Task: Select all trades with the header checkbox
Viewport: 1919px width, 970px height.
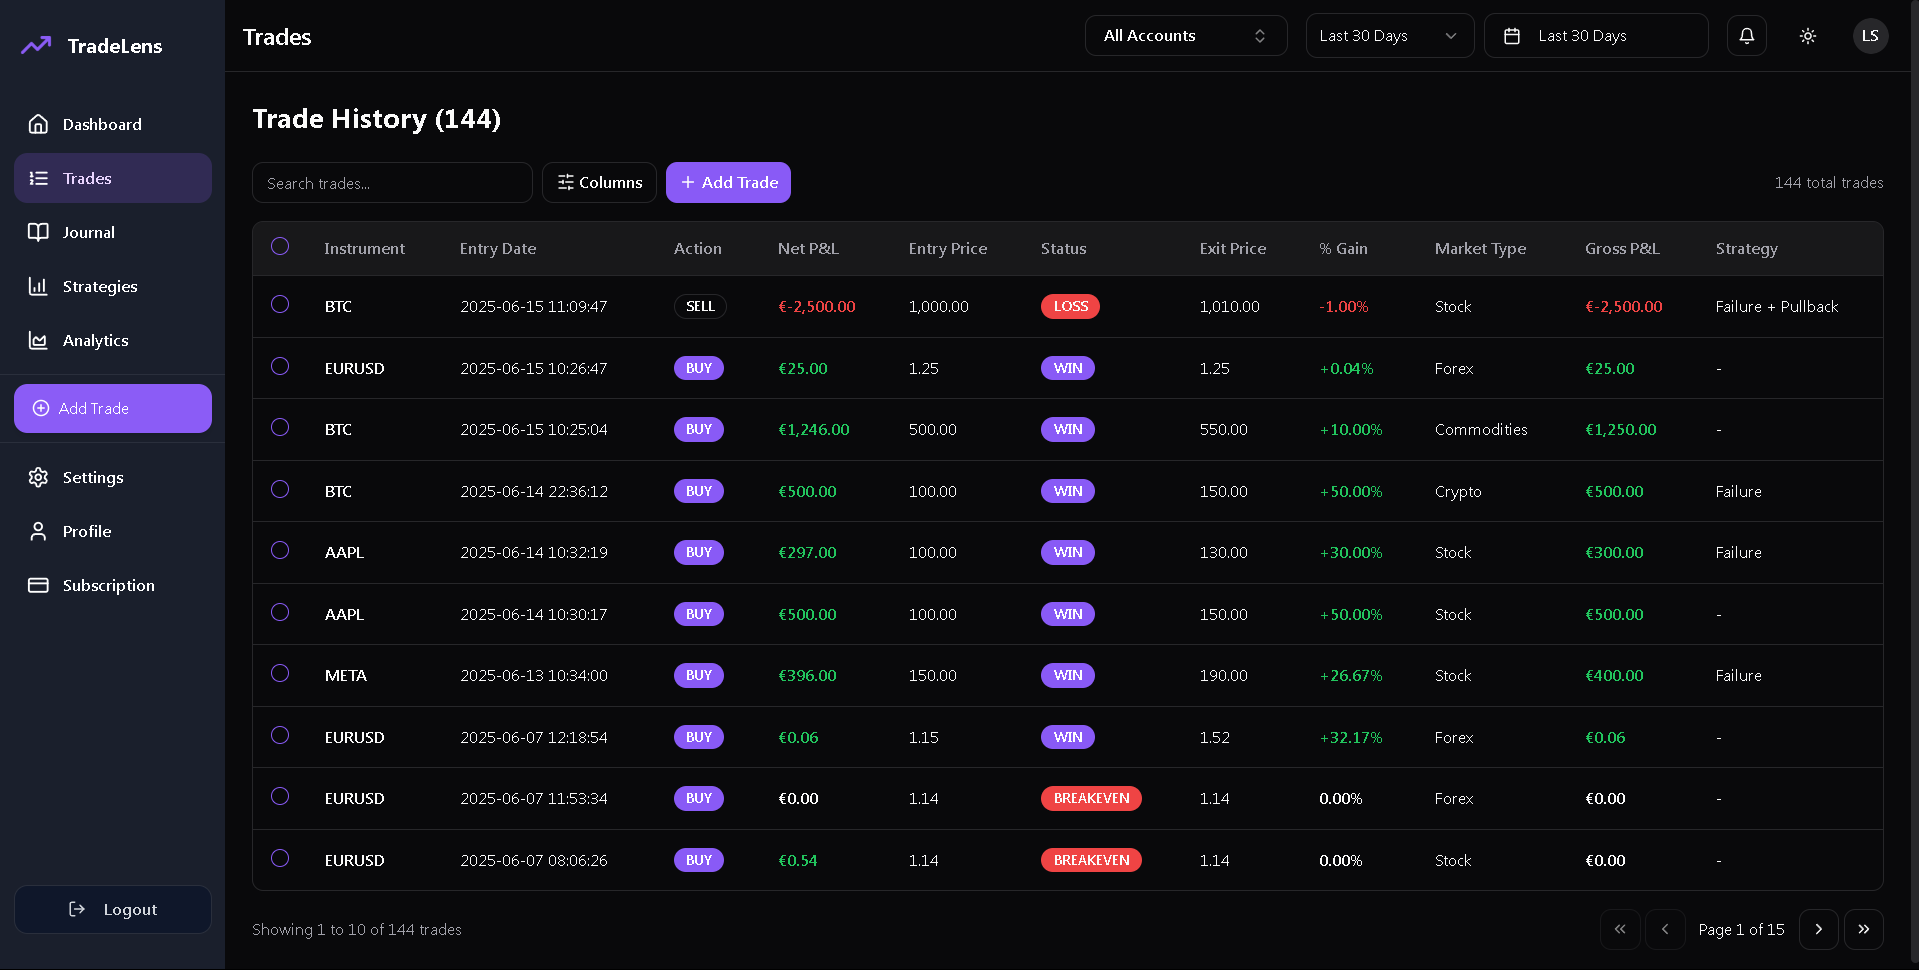Action: (280, 246)
